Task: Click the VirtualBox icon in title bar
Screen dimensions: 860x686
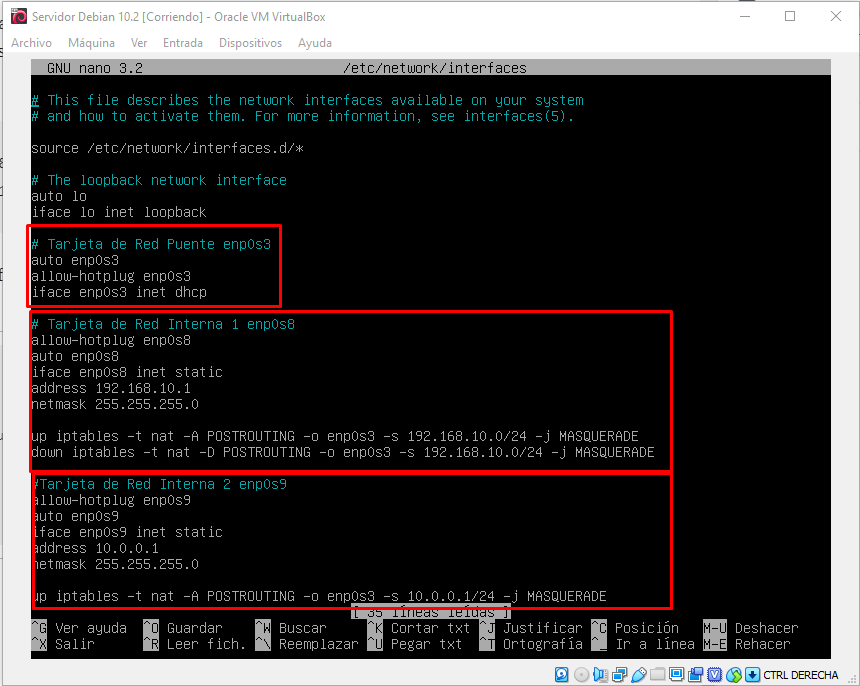Action: point(17,17)
